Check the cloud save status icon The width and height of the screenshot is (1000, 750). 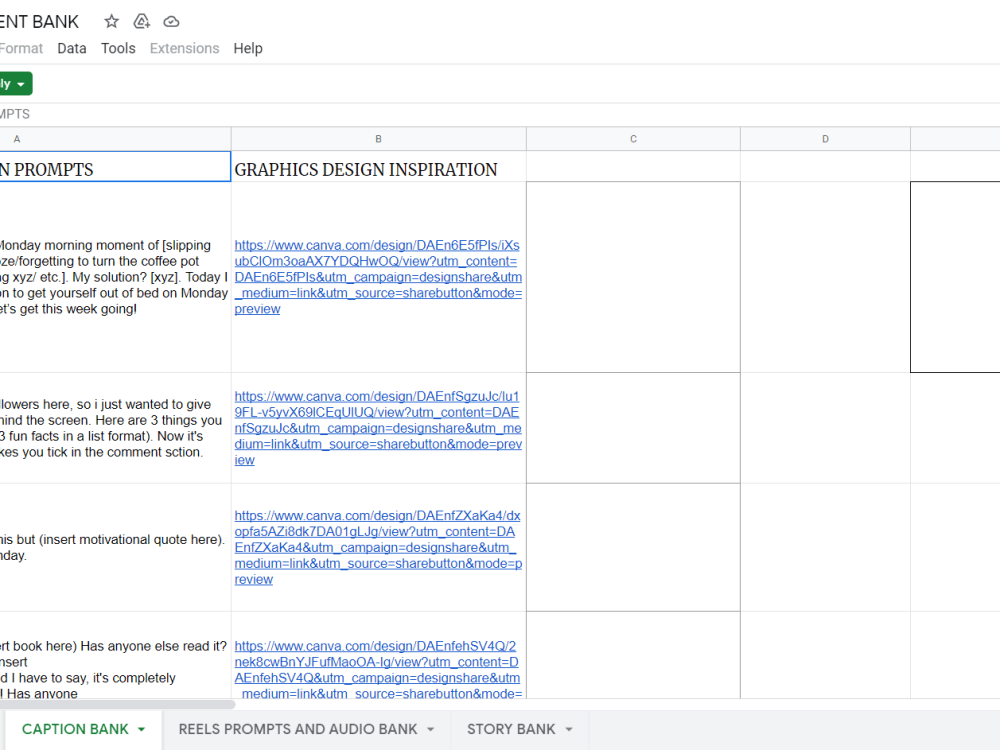click(x=171, y=22)
